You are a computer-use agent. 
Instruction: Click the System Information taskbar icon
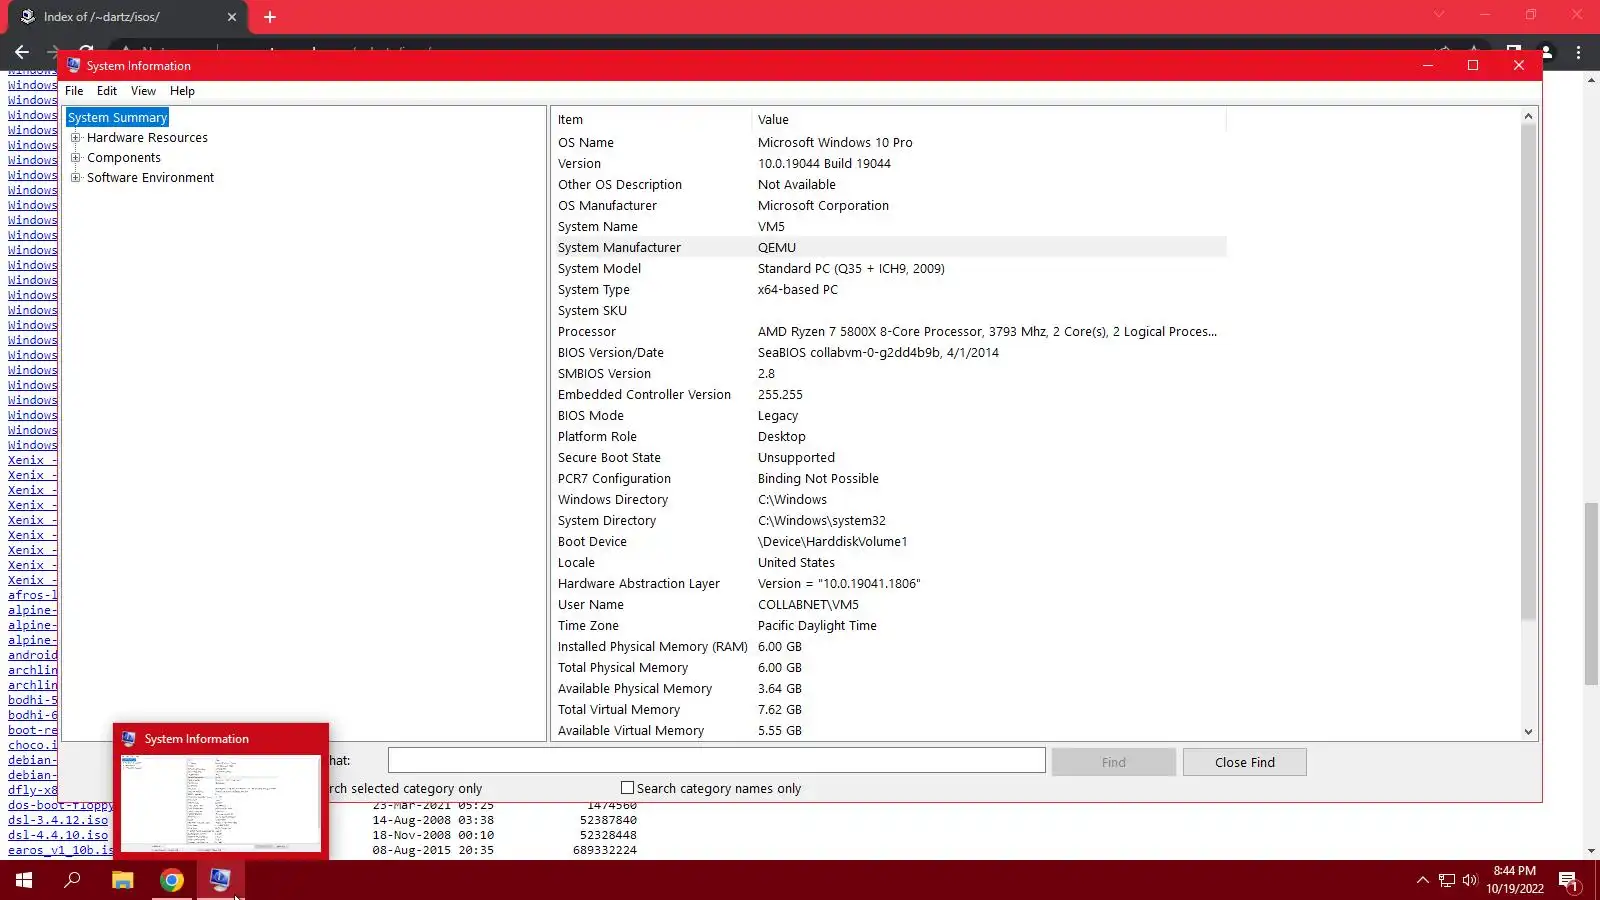click(x=220, y=880)
